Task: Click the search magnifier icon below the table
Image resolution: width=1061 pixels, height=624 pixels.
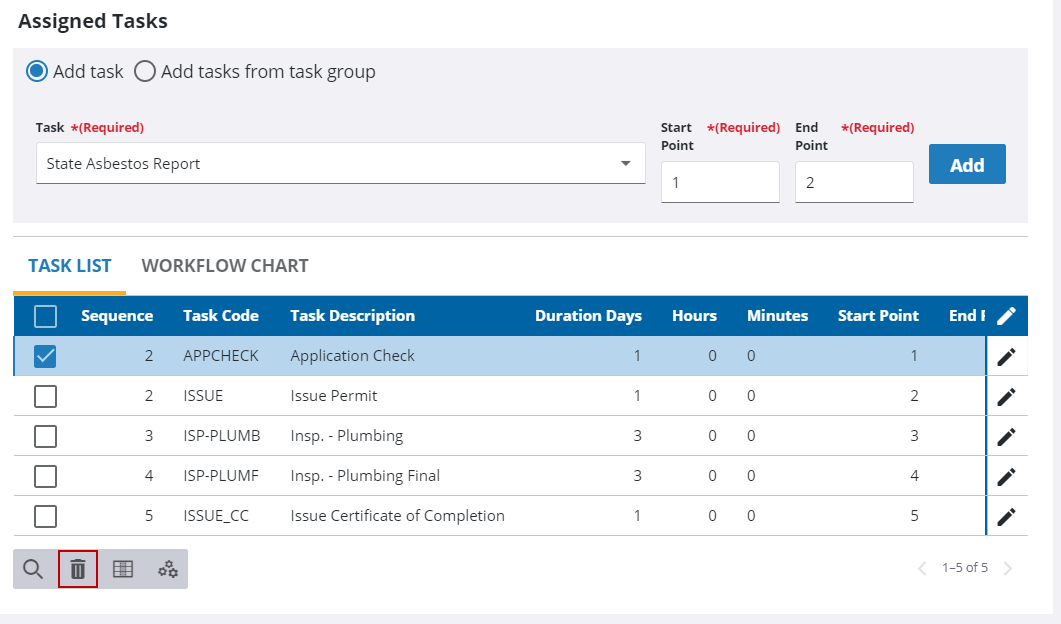Action: click(x=33, y=569)
